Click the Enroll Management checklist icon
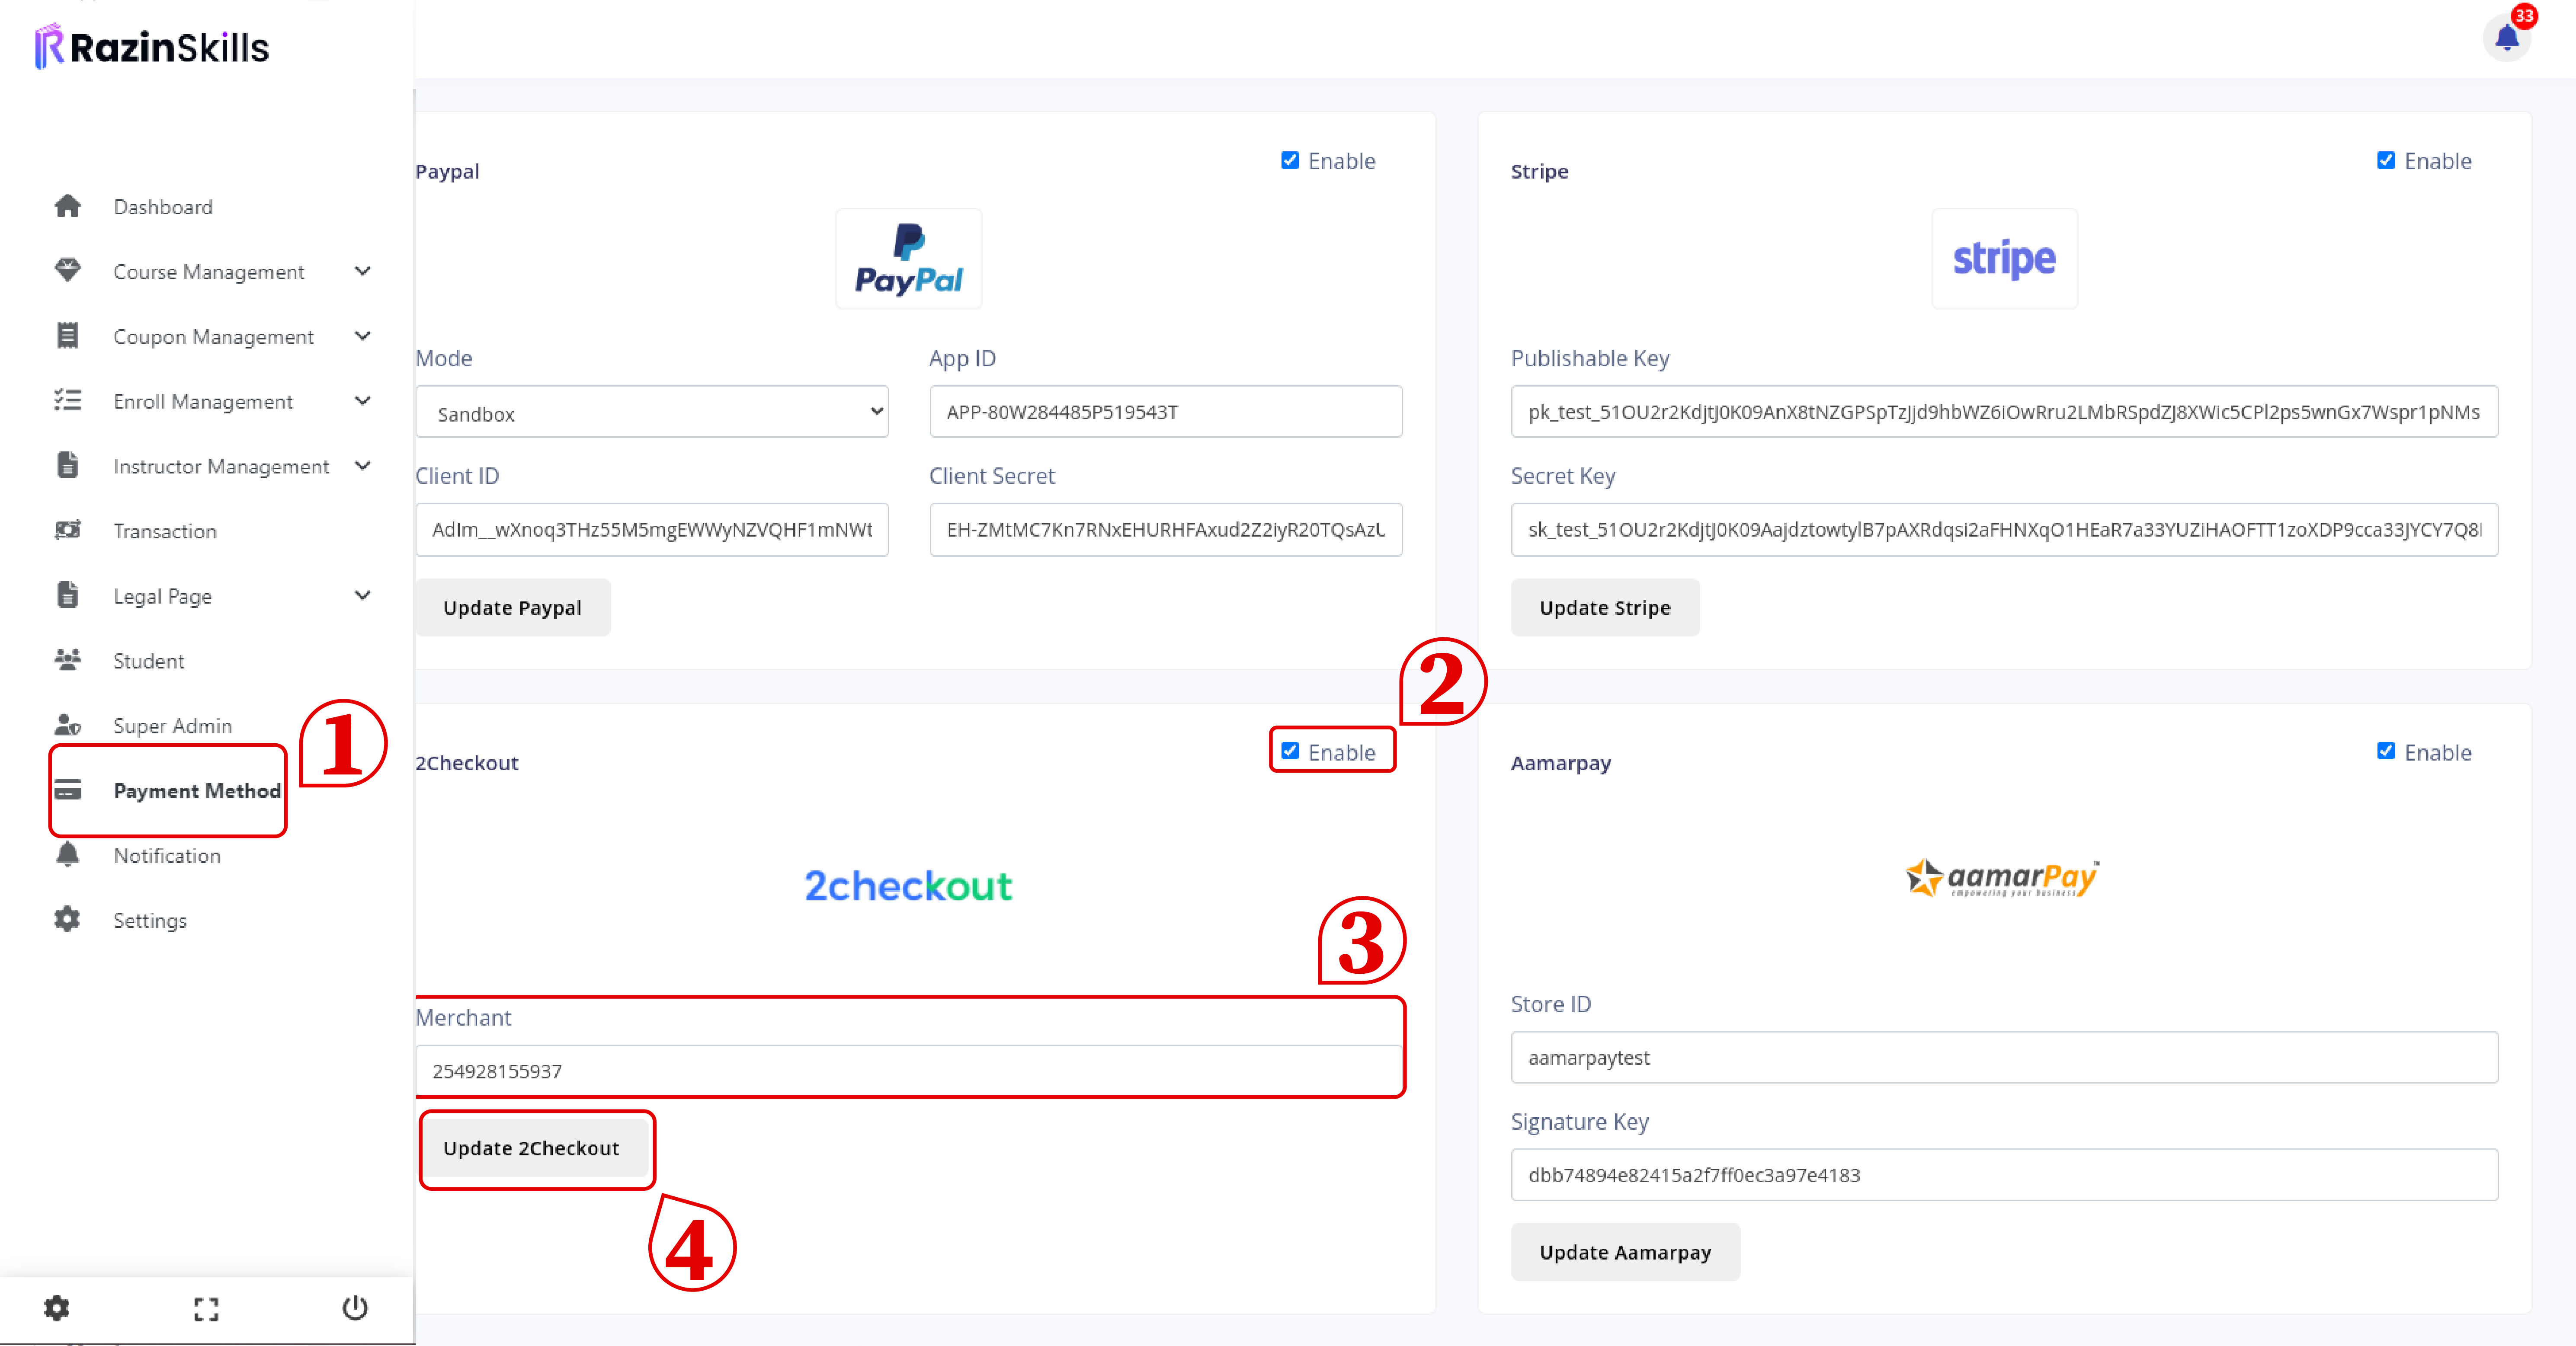 67,401
